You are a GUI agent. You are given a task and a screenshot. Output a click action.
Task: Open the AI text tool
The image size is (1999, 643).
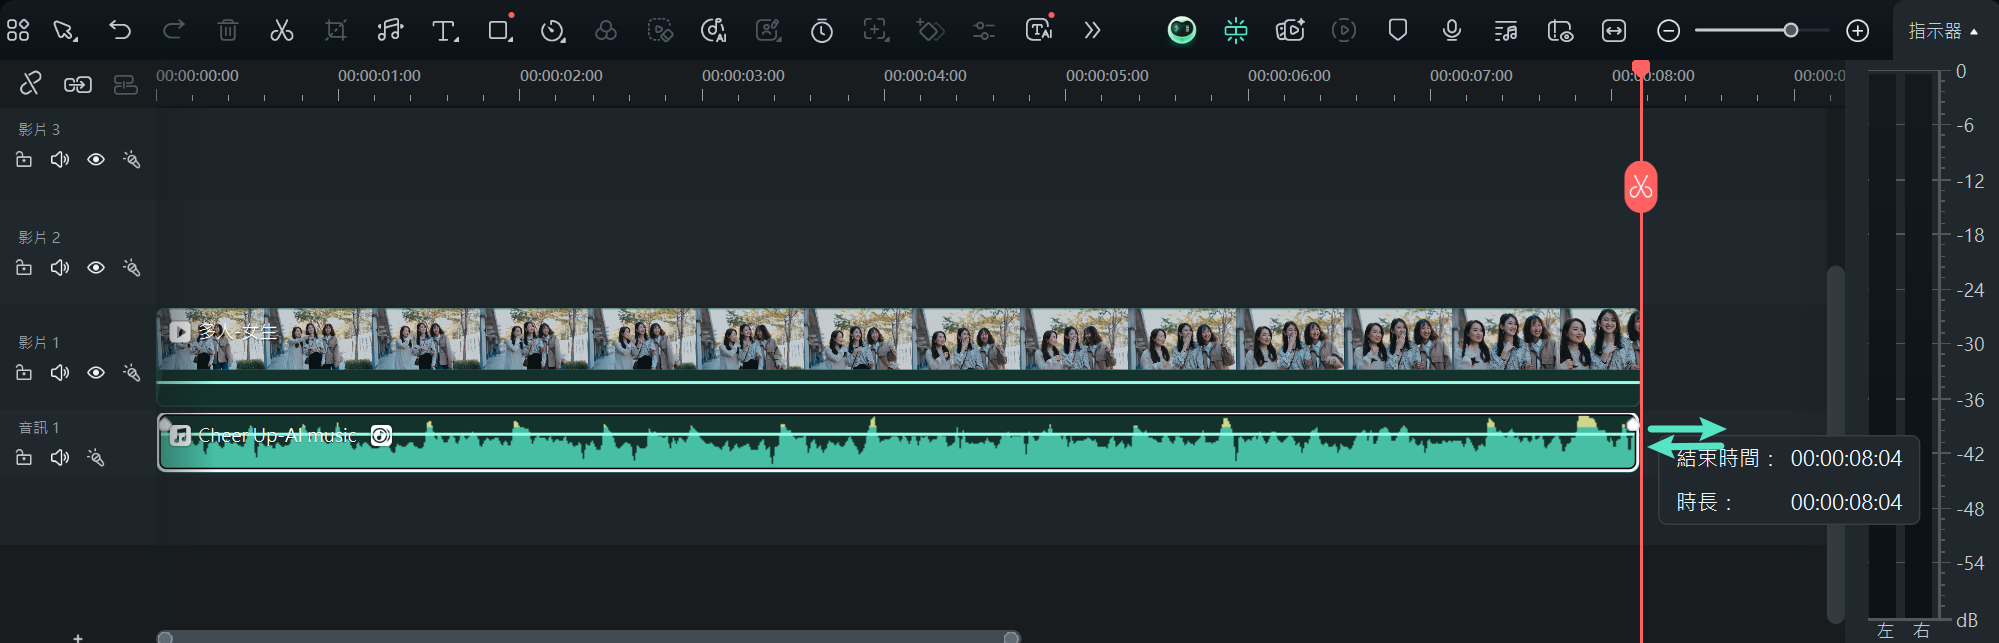point(1040,29)
